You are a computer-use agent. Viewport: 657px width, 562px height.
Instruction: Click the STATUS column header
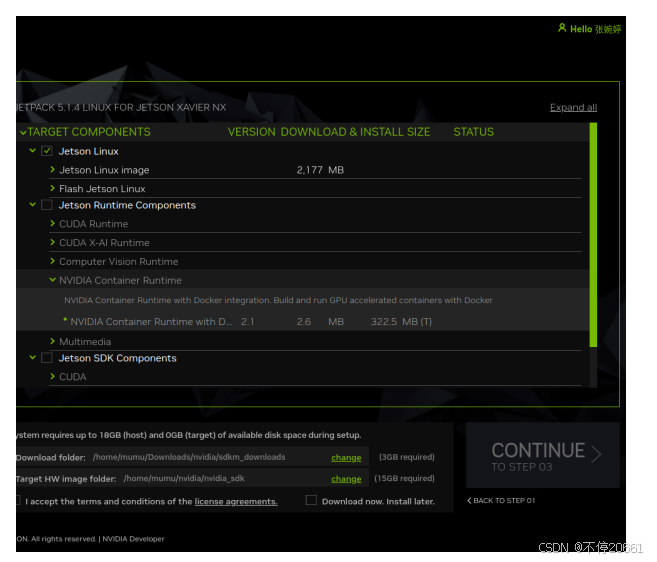click(x=473, y=132)
